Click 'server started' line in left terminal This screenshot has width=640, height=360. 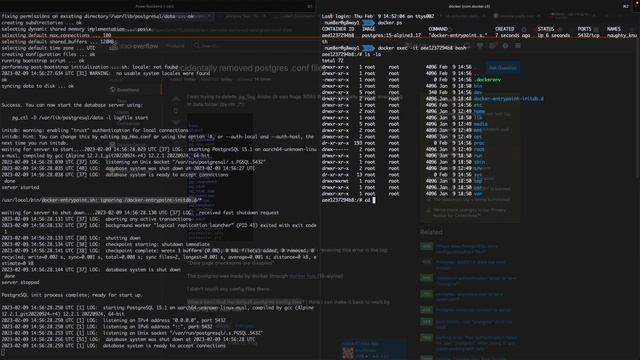coord(20,187)
